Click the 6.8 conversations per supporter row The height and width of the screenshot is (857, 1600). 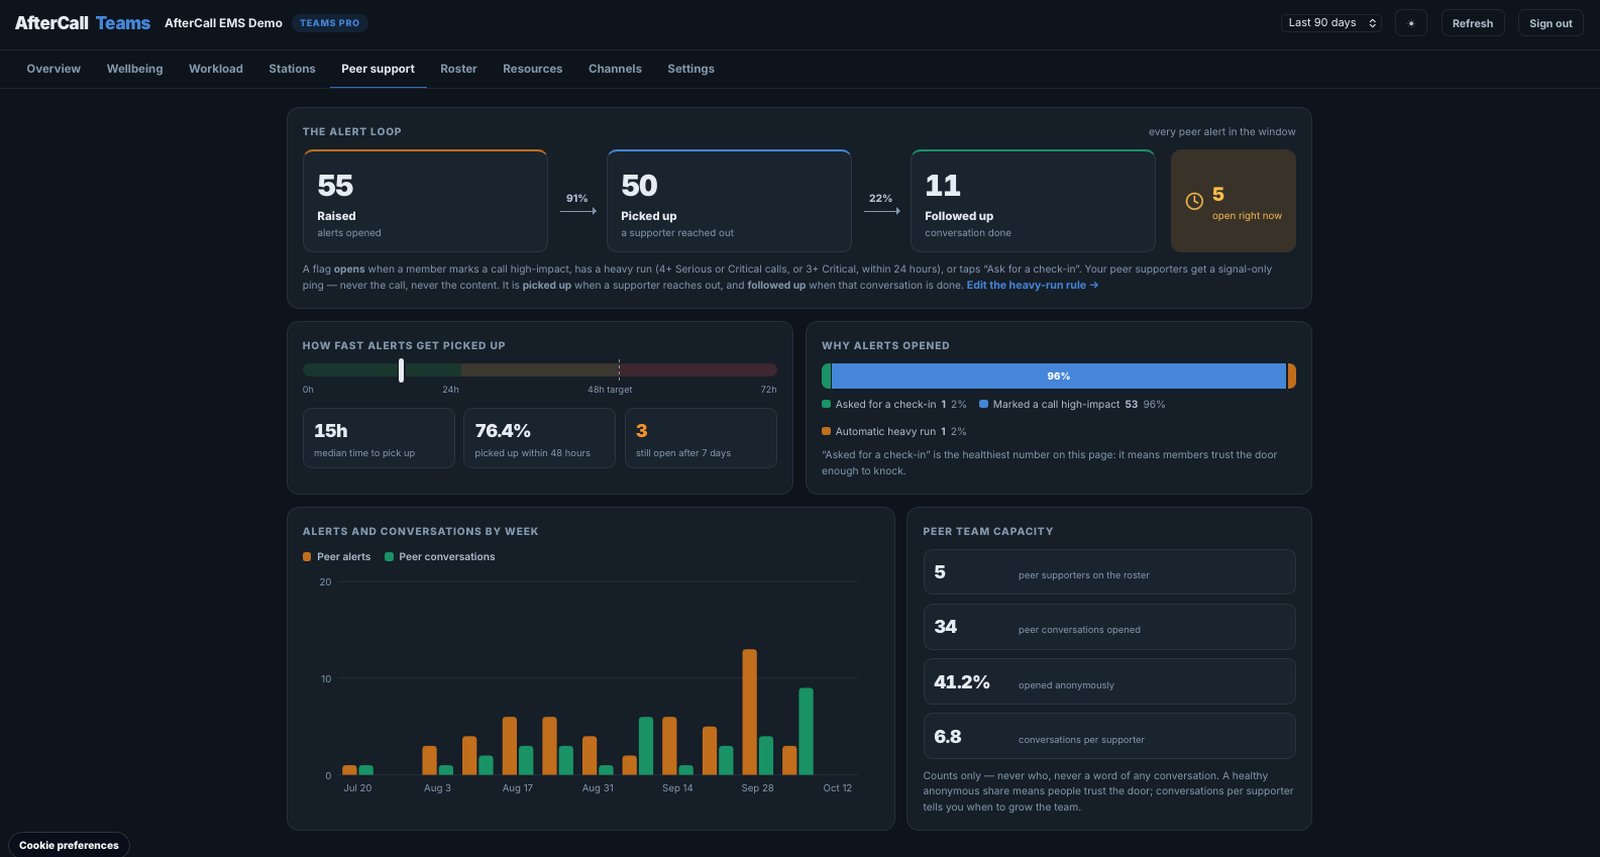pyautogui.click(x=1109, y=737)
